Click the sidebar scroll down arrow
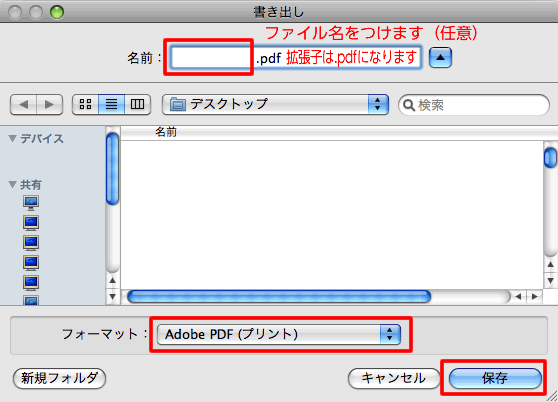 click(x=112, y=296)
